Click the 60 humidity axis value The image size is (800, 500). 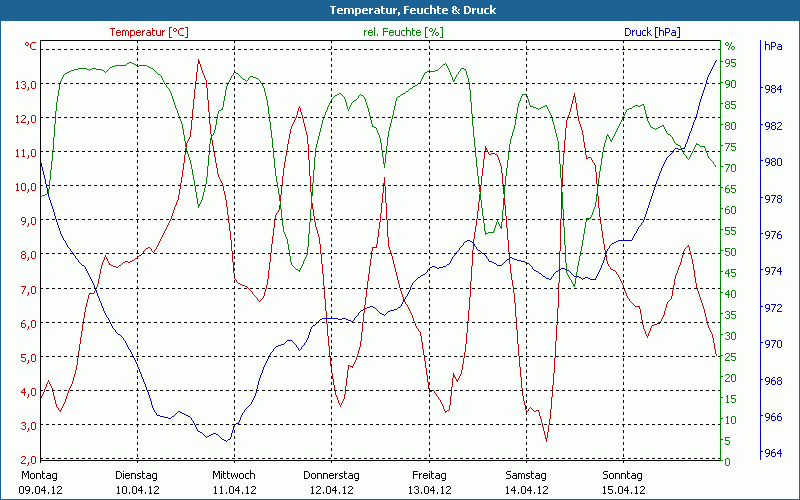pos(731,210)
